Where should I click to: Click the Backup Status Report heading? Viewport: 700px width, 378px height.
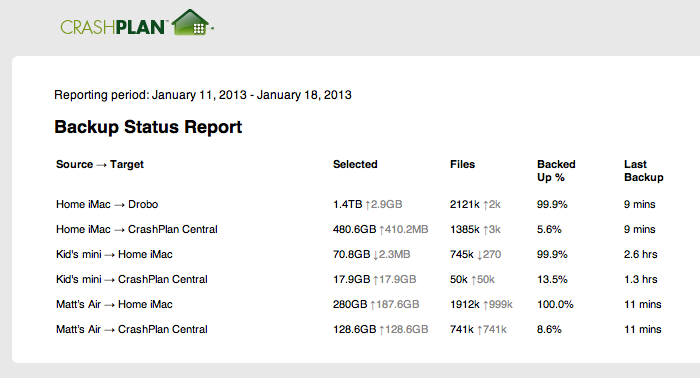[148, 127]
